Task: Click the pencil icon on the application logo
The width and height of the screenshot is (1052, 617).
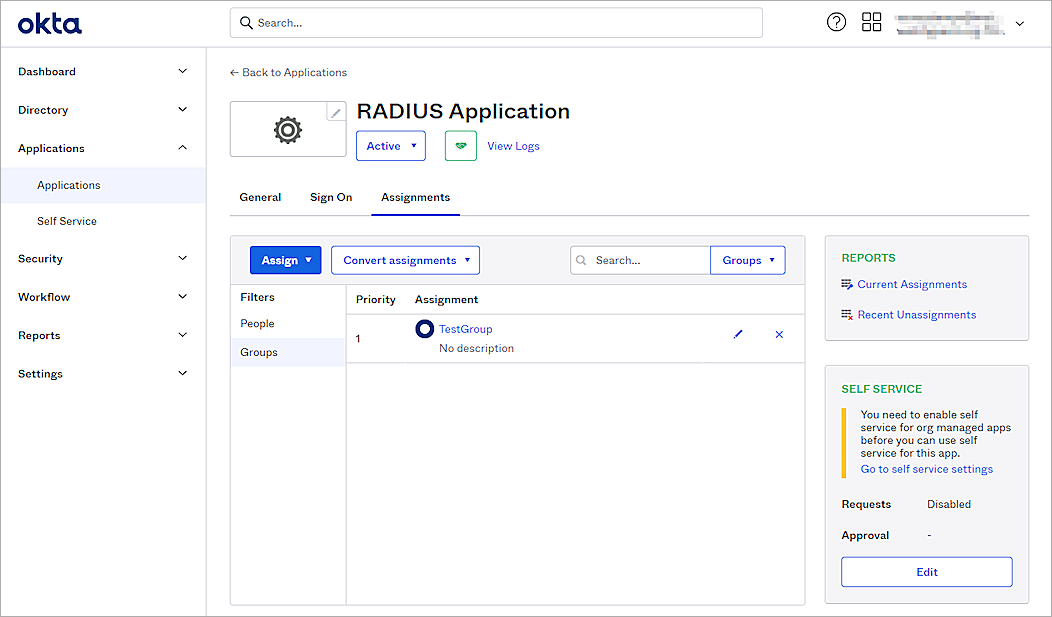Action: (x=336, y=111)
